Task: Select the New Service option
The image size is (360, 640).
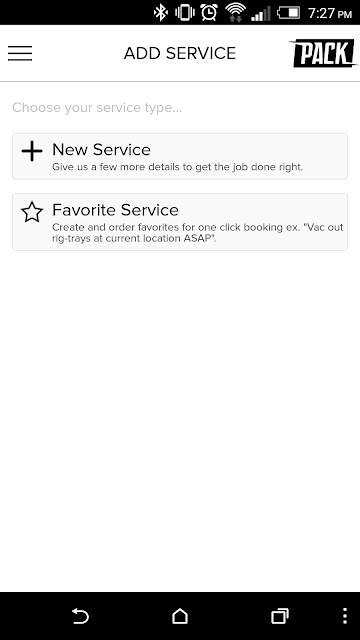Action: (180, 156)
